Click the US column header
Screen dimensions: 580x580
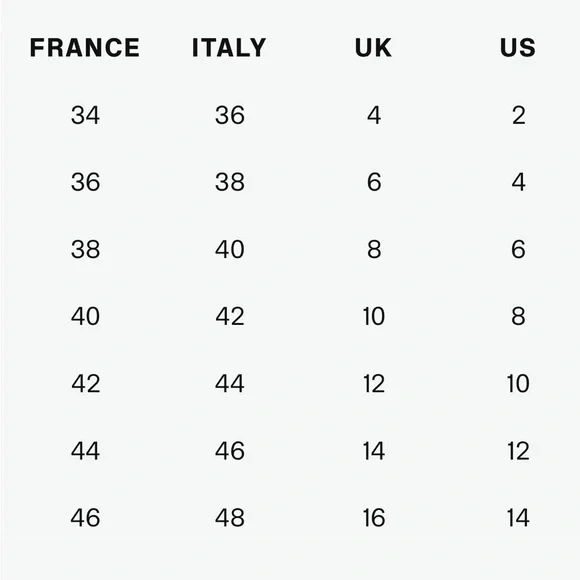tap(517, 48)
